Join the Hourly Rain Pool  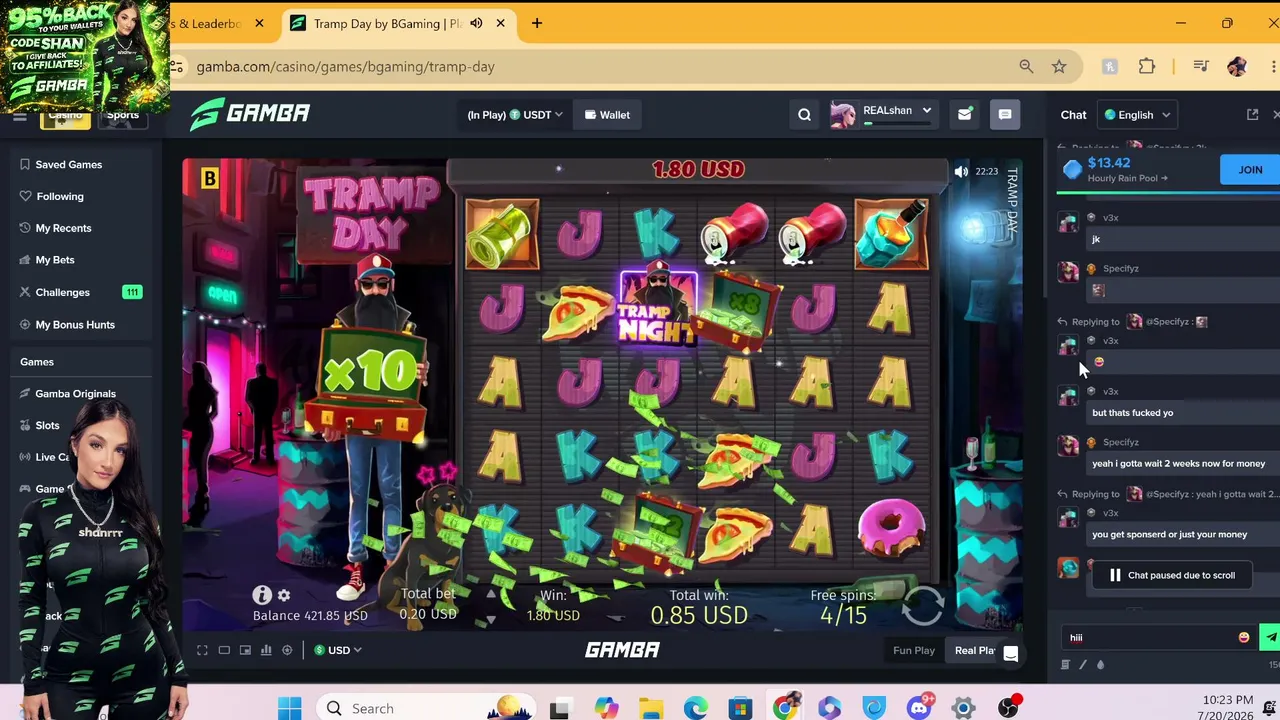[1250, 170]
